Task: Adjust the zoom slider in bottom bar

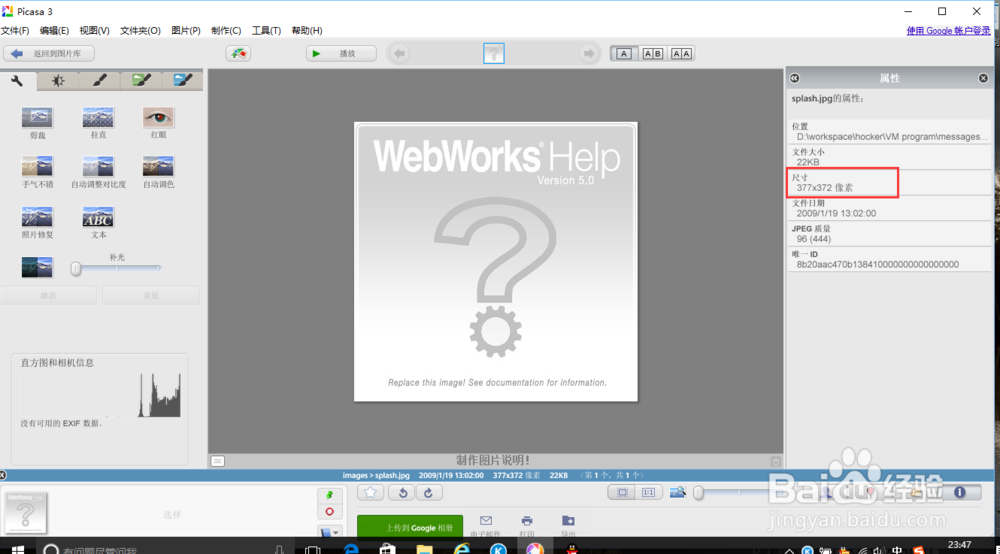Action: [740, 492]
